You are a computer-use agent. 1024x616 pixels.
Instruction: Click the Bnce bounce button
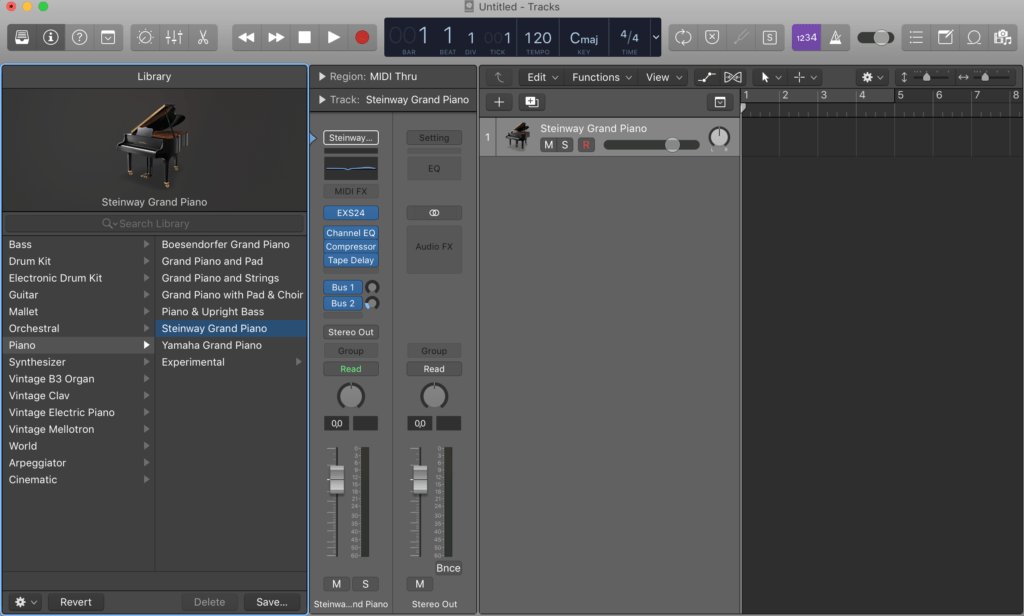pos(448,568)
